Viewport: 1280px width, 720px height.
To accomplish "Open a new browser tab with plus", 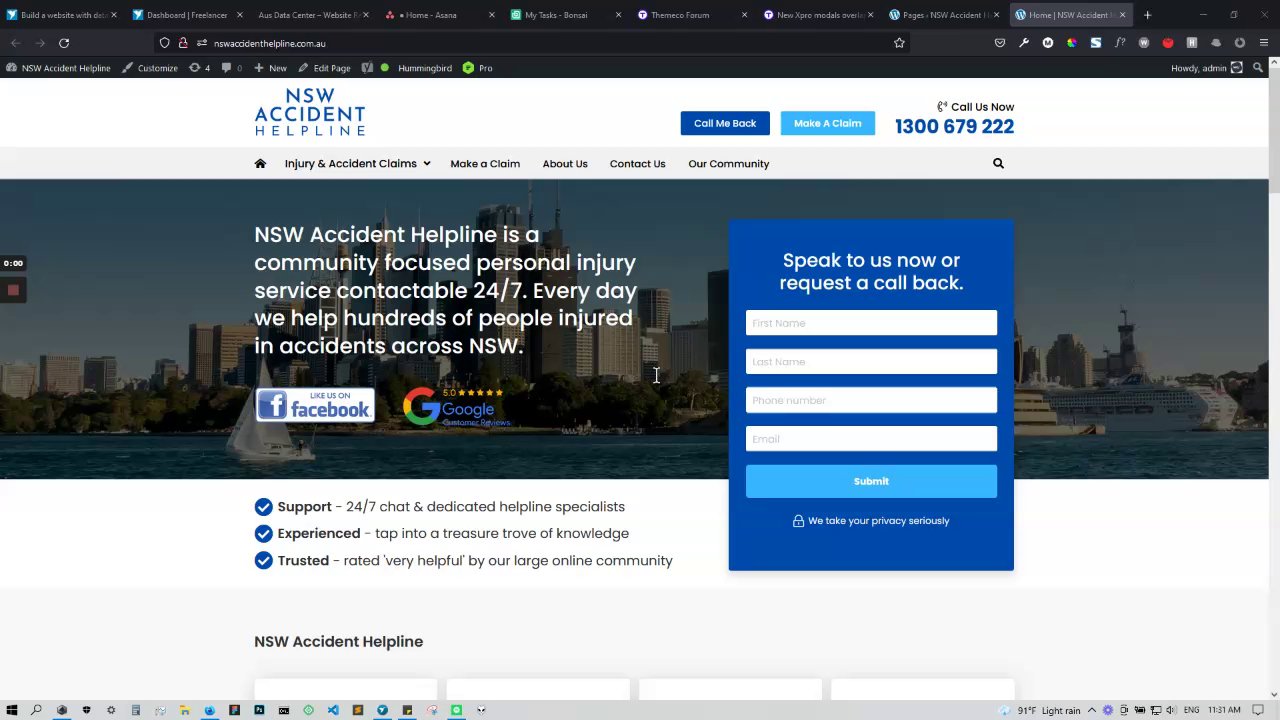I will tap(1147, 15).
